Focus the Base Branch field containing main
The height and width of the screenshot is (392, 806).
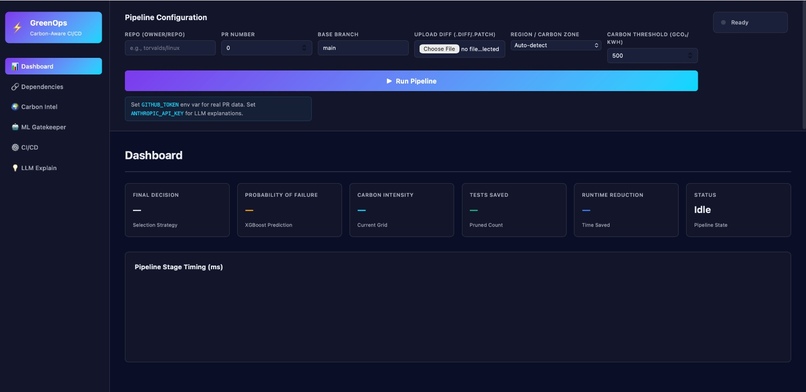(x=363, y=48)
